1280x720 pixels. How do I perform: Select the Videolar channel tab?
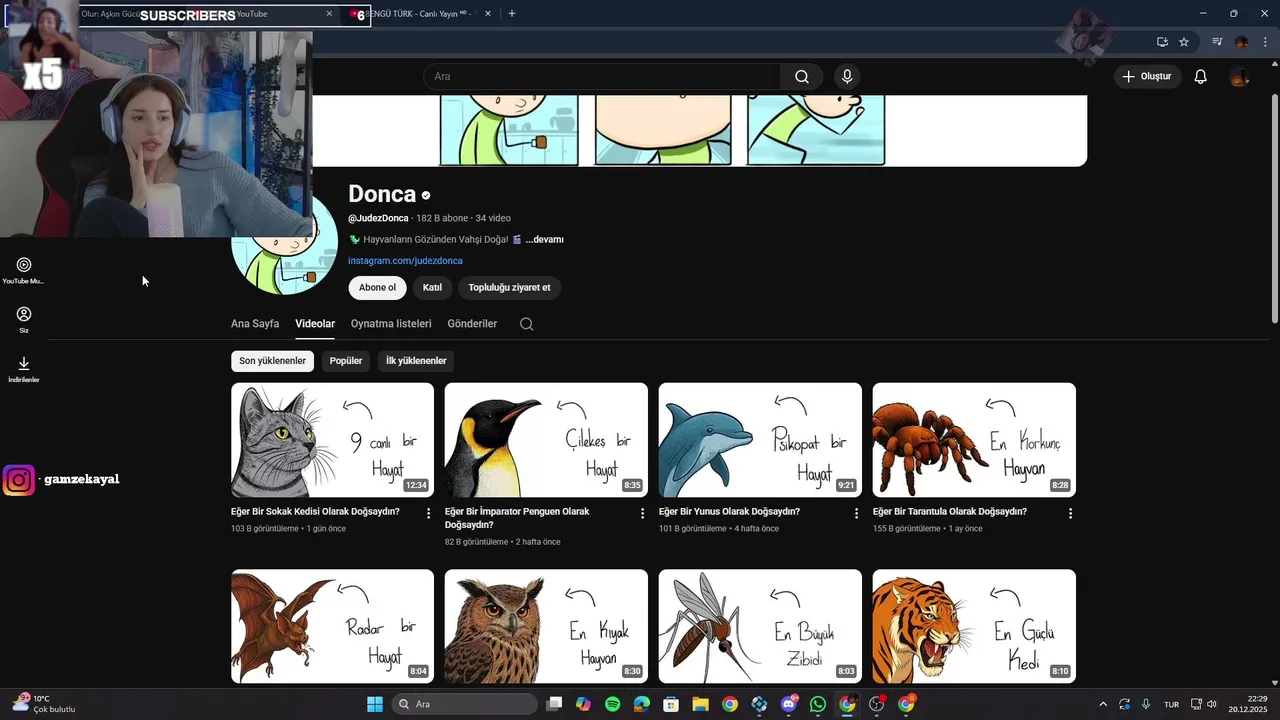pyautogui.click(x=315, y=324)
